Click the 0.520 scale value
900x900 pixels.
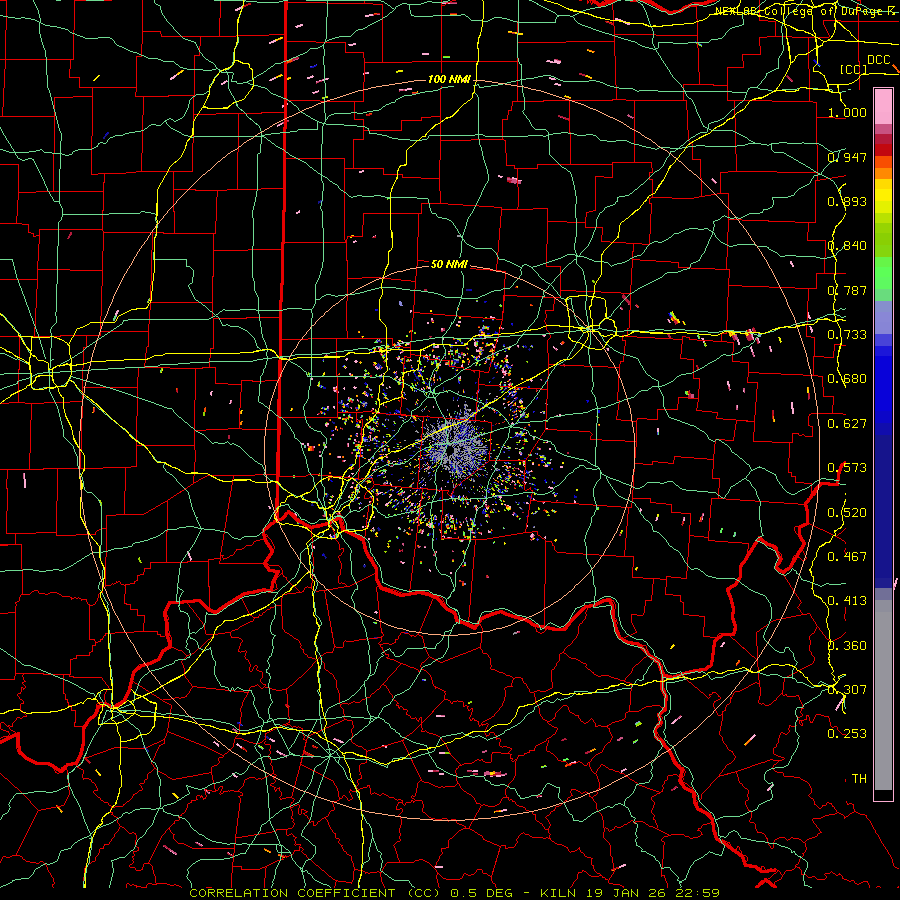pos(847,512)
